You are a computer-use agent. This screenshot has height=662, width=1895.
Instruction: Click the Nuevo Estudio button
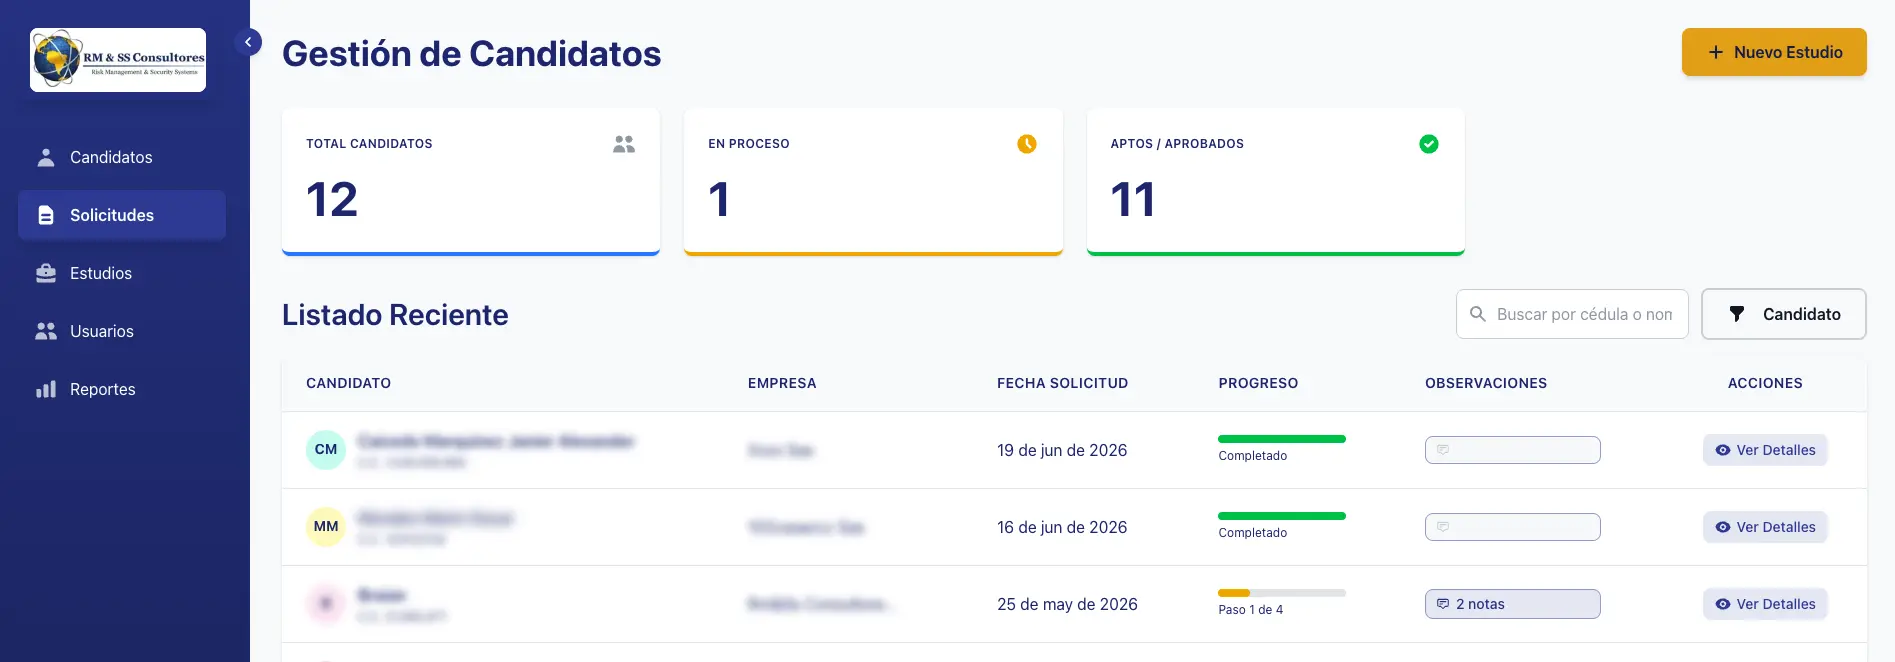tap(1774, 52)
